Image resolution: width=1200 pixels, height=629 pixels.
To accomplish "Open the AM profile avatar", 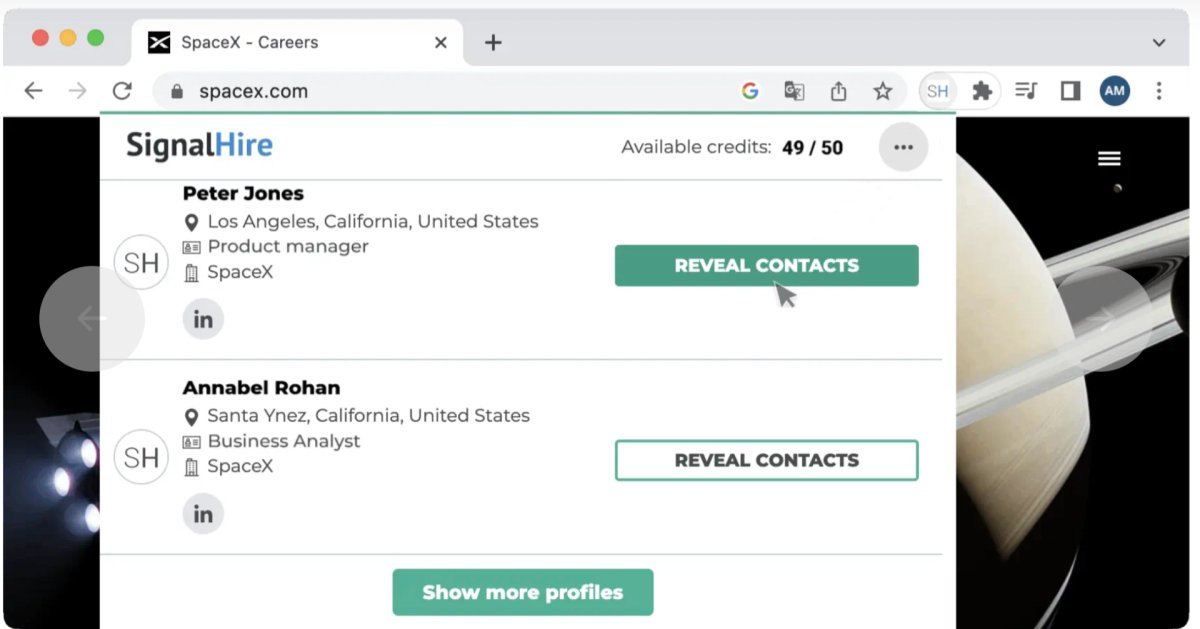I will pyautogui.click(x=1114, y=91).
